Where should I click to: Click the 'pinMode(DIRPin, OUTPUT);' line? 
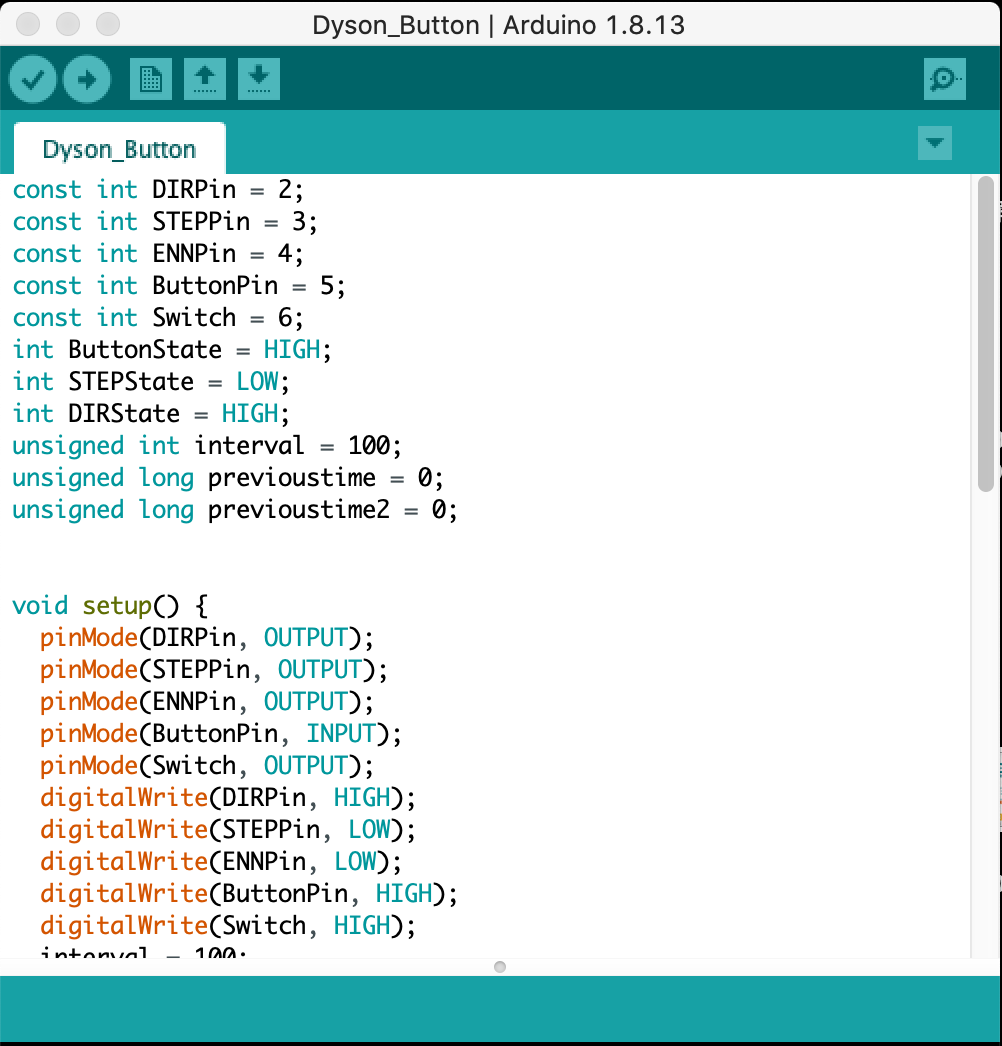click(207, 638)
